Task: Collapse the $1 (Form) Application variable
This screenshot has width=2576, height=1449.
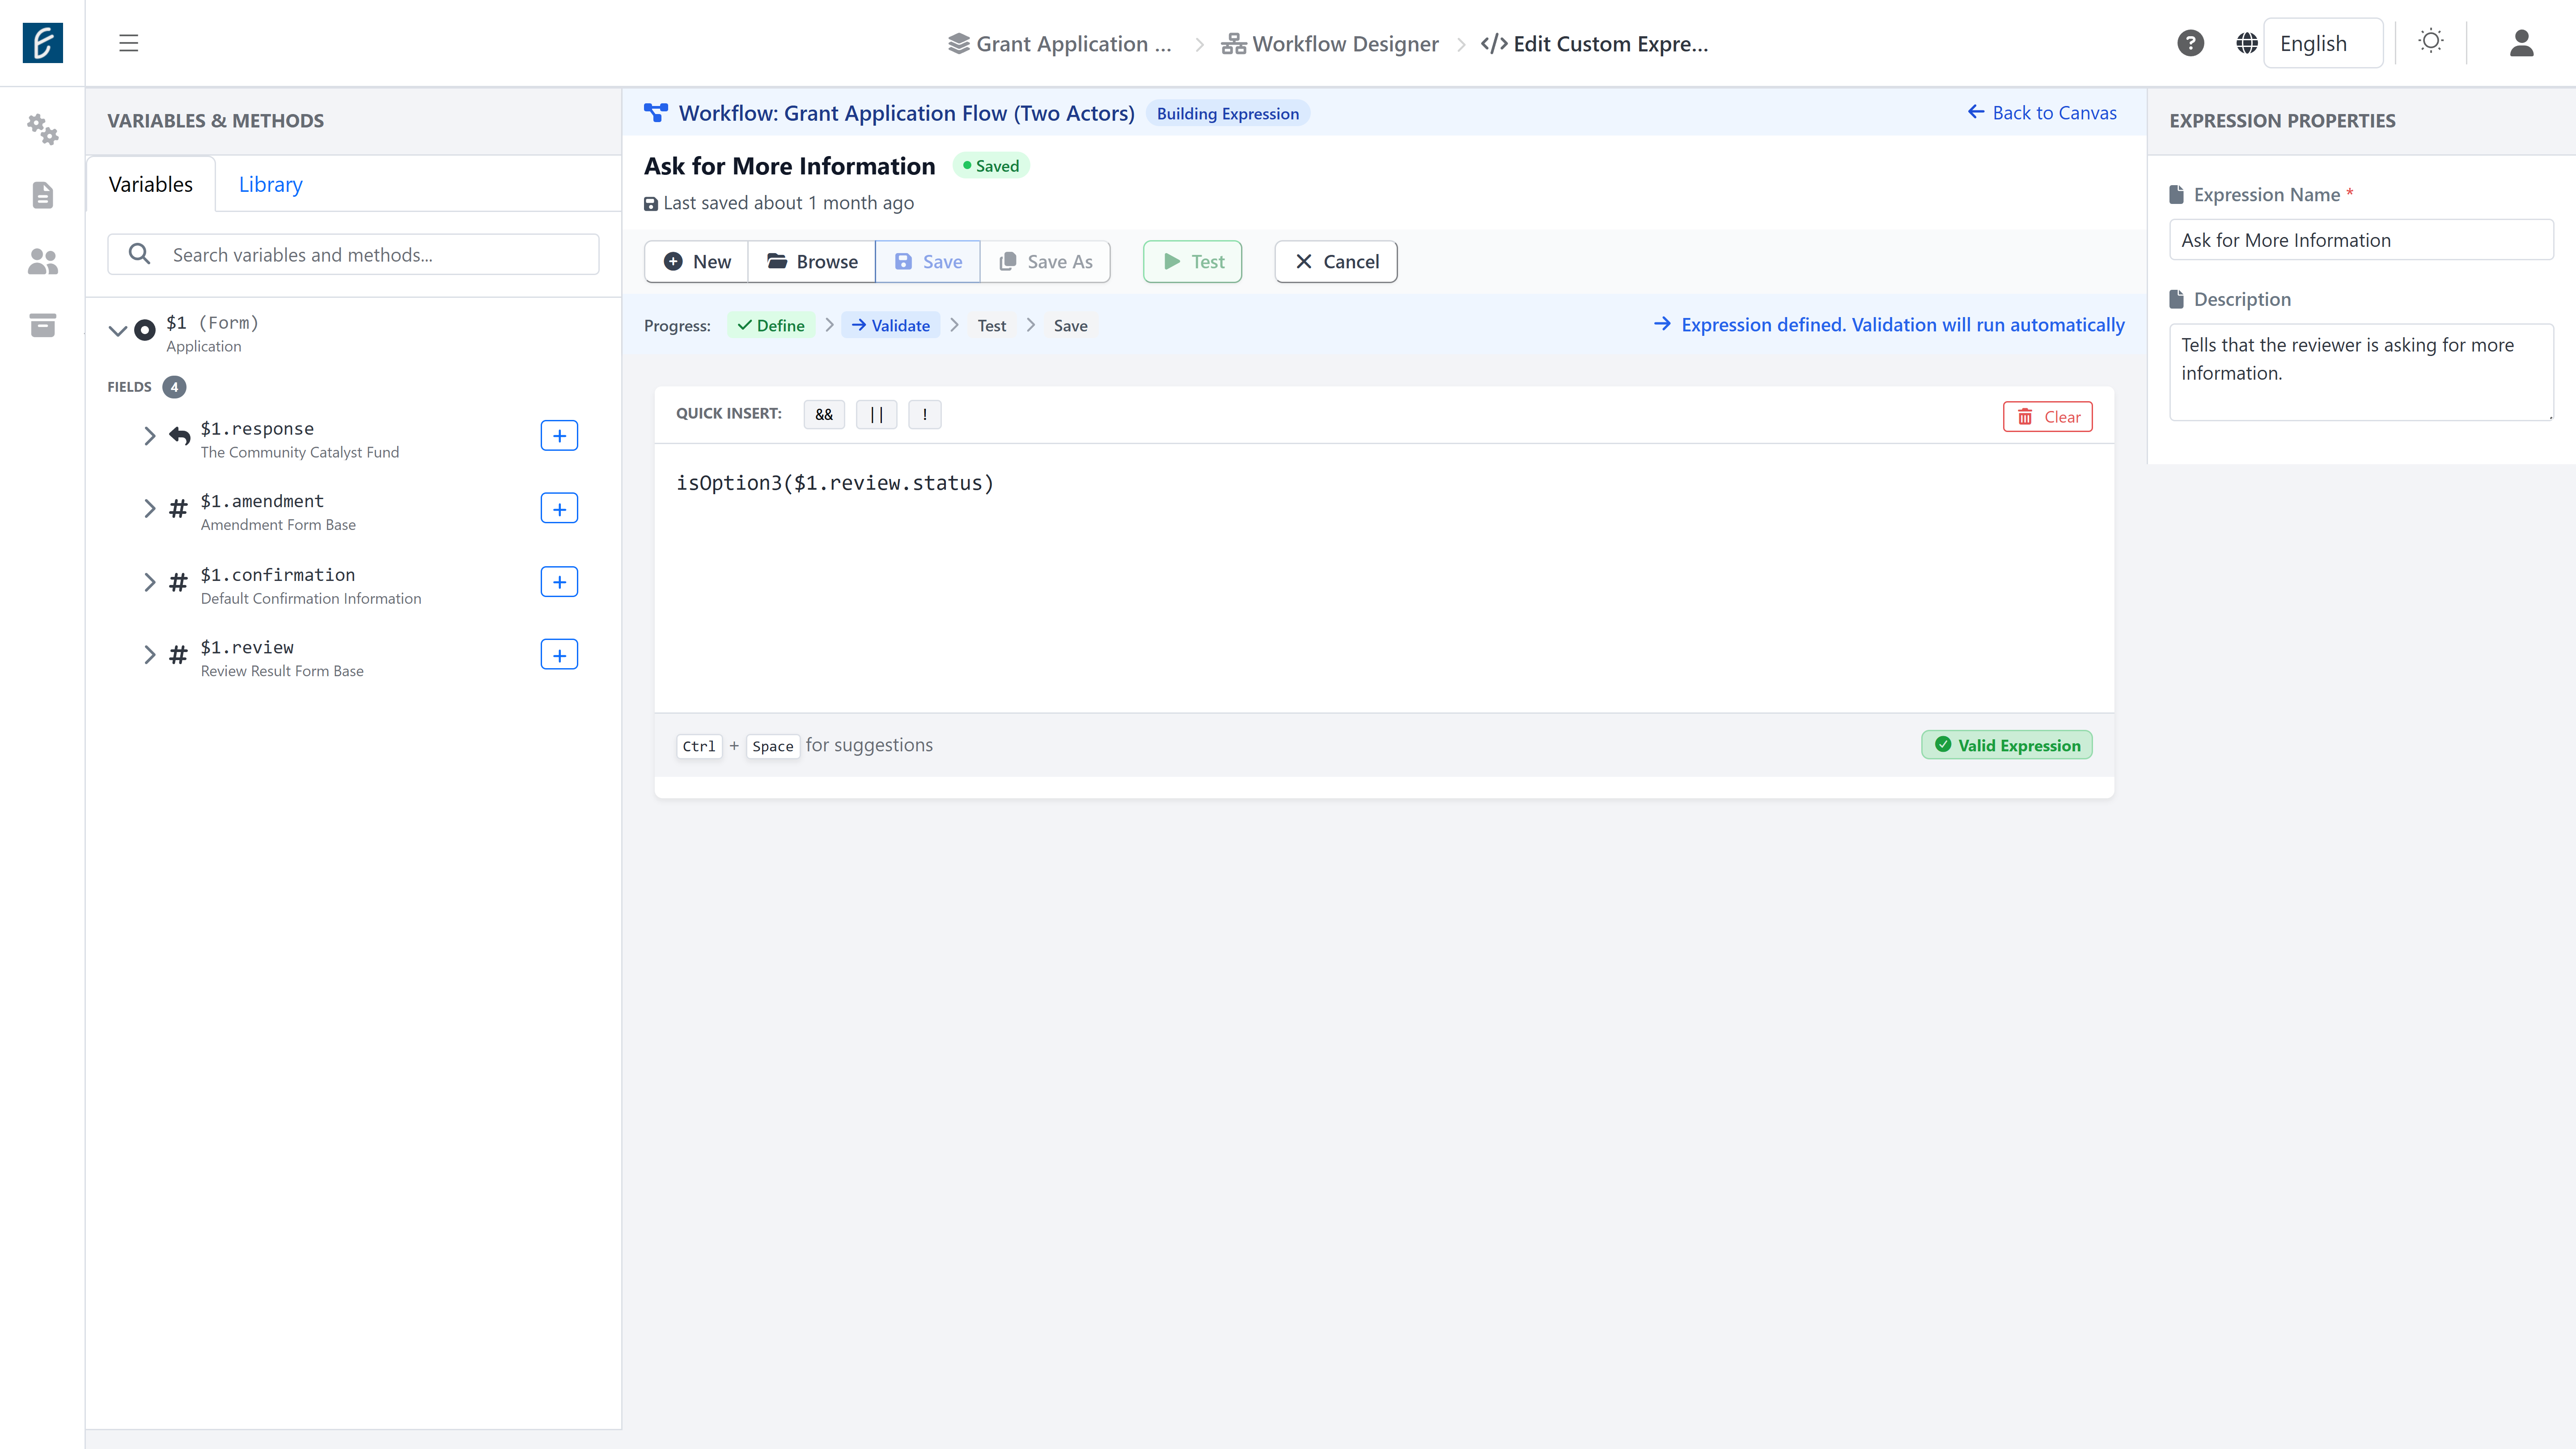Action: tap(117, 330)
